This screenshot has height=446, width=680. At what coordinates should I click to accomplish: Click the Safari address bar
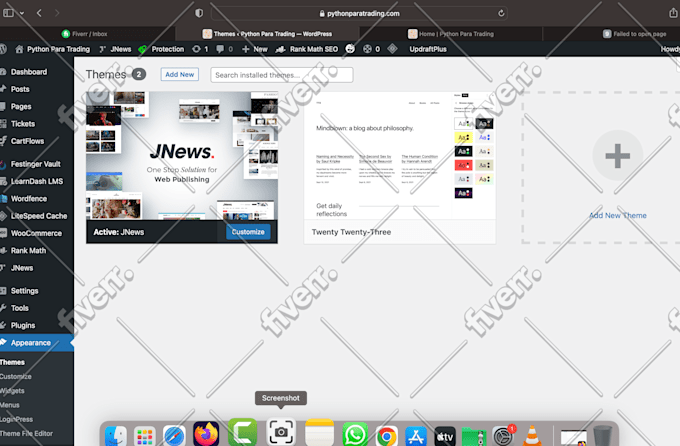tap(359, 13)
